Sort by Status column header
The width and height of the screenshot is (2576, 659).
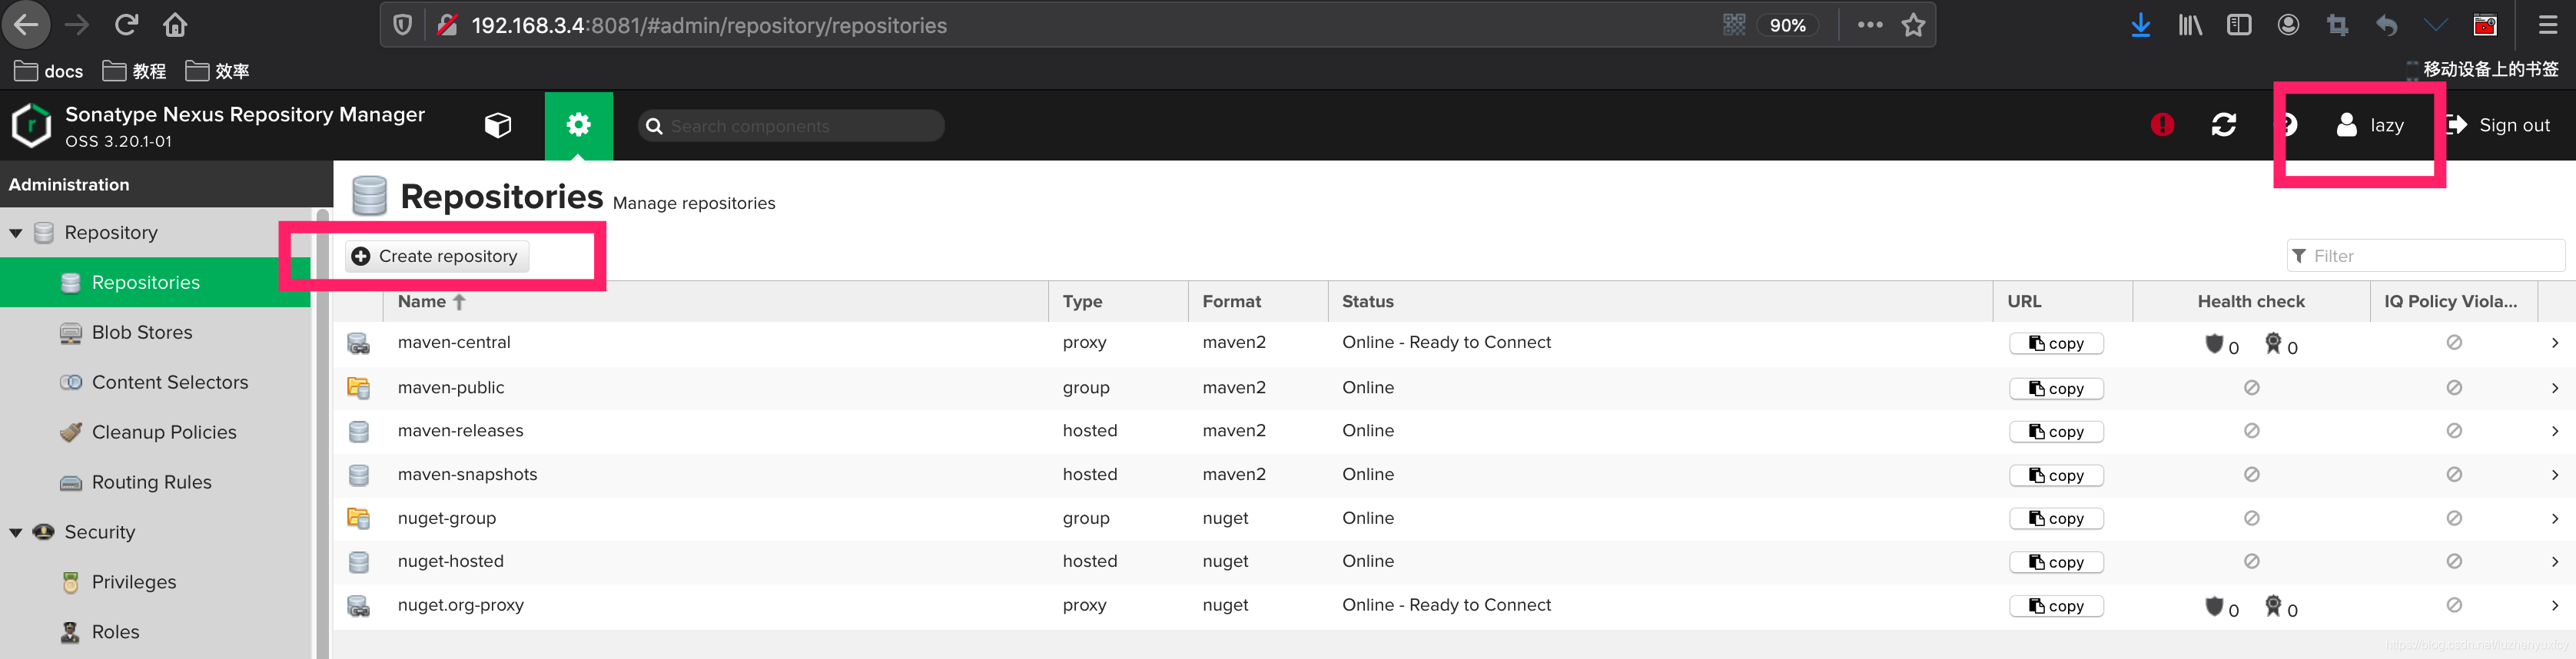point(1660,301)
